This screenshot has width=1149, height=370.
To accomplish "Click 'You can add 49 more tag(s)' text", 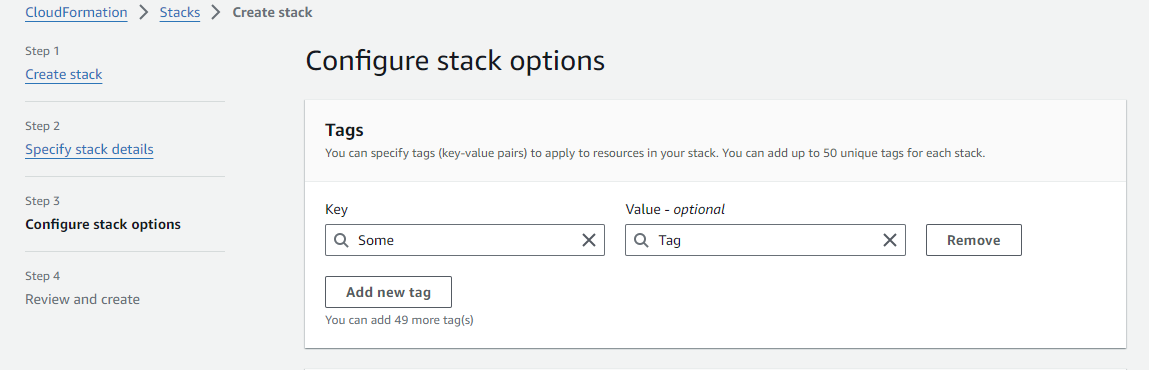I will (x=399, y=320).
